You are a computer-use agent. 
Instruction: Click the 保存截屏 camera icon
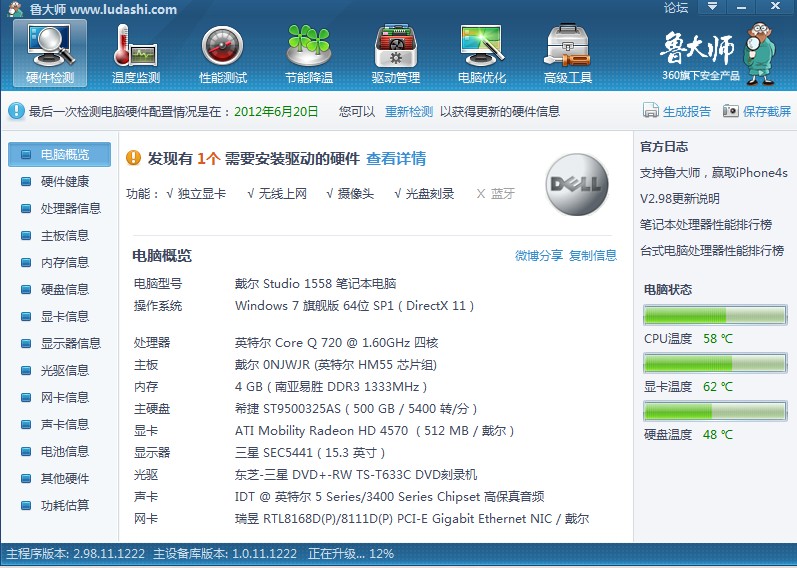pos(730,110)
